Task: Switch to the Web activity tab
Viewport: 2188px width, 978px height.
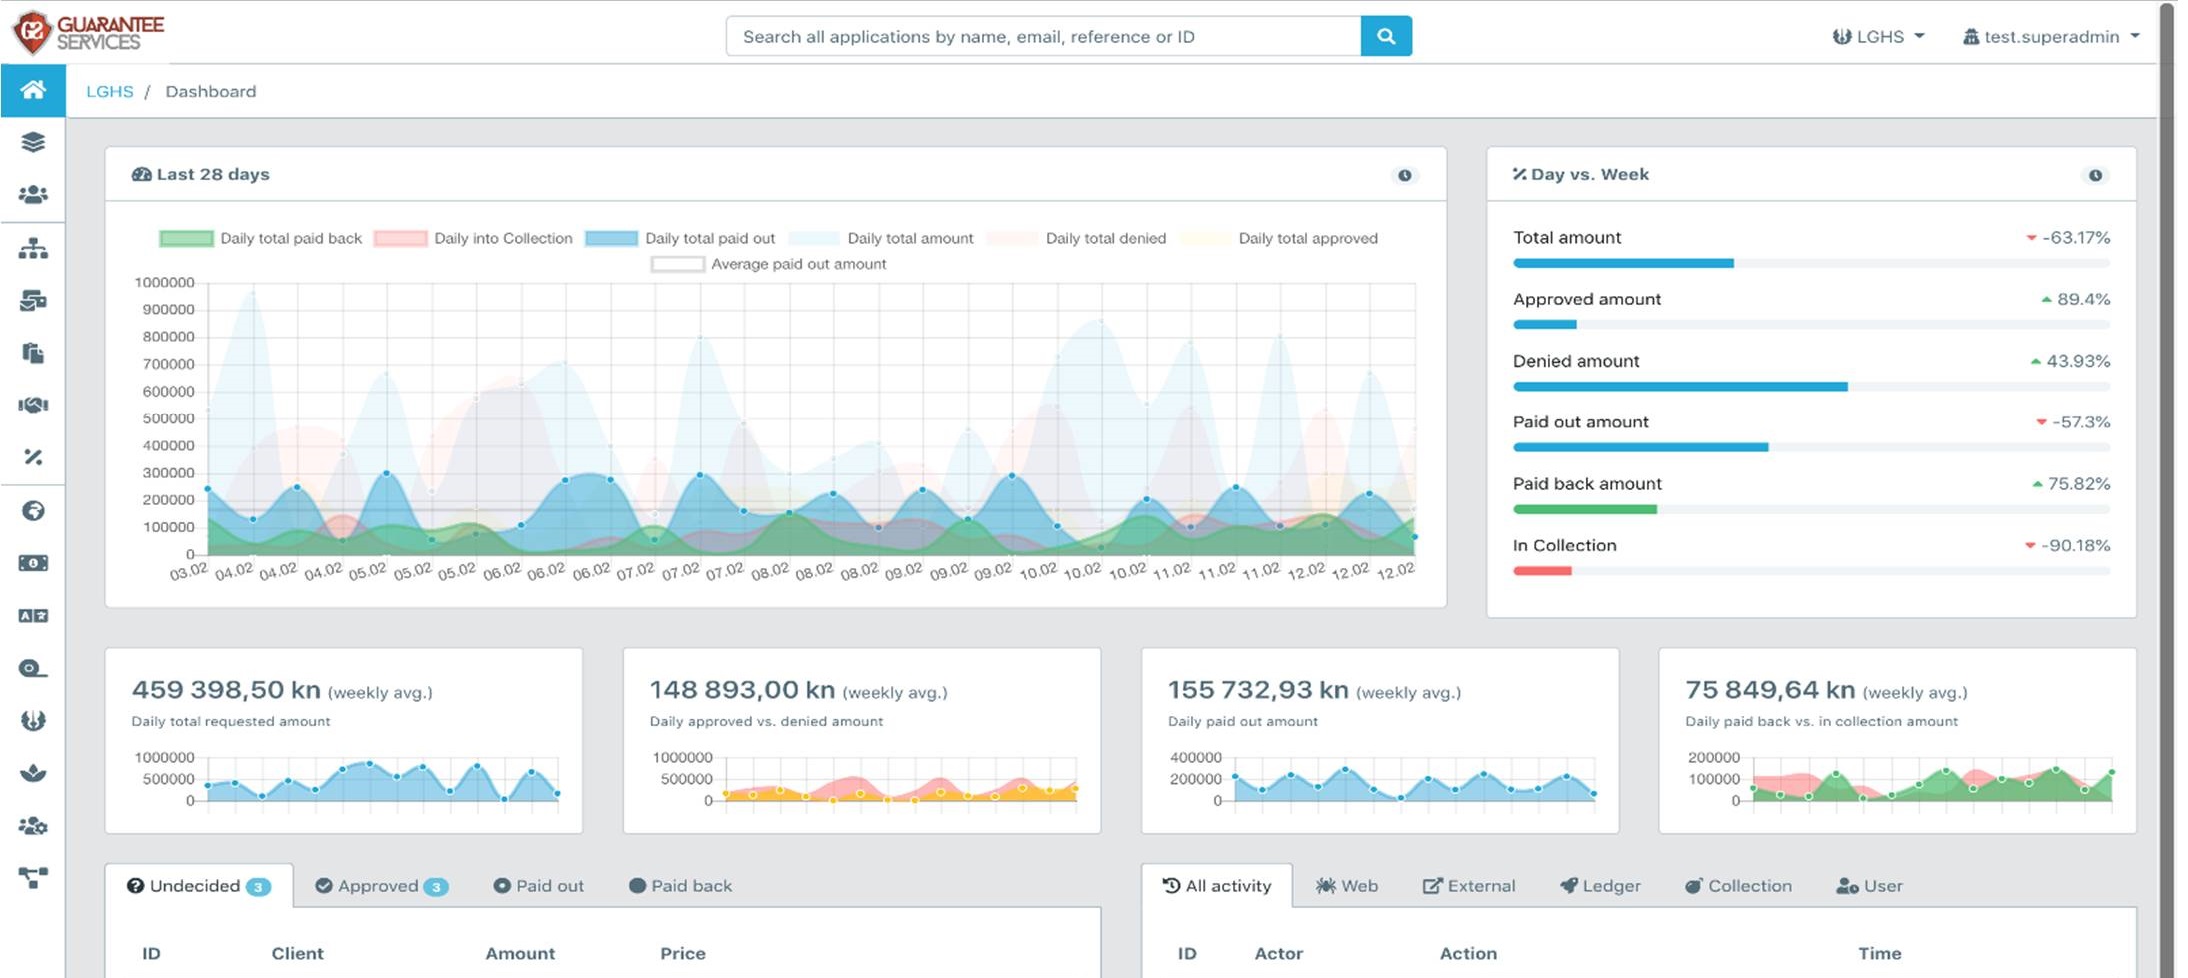Action: click(x=1347, y=886)
